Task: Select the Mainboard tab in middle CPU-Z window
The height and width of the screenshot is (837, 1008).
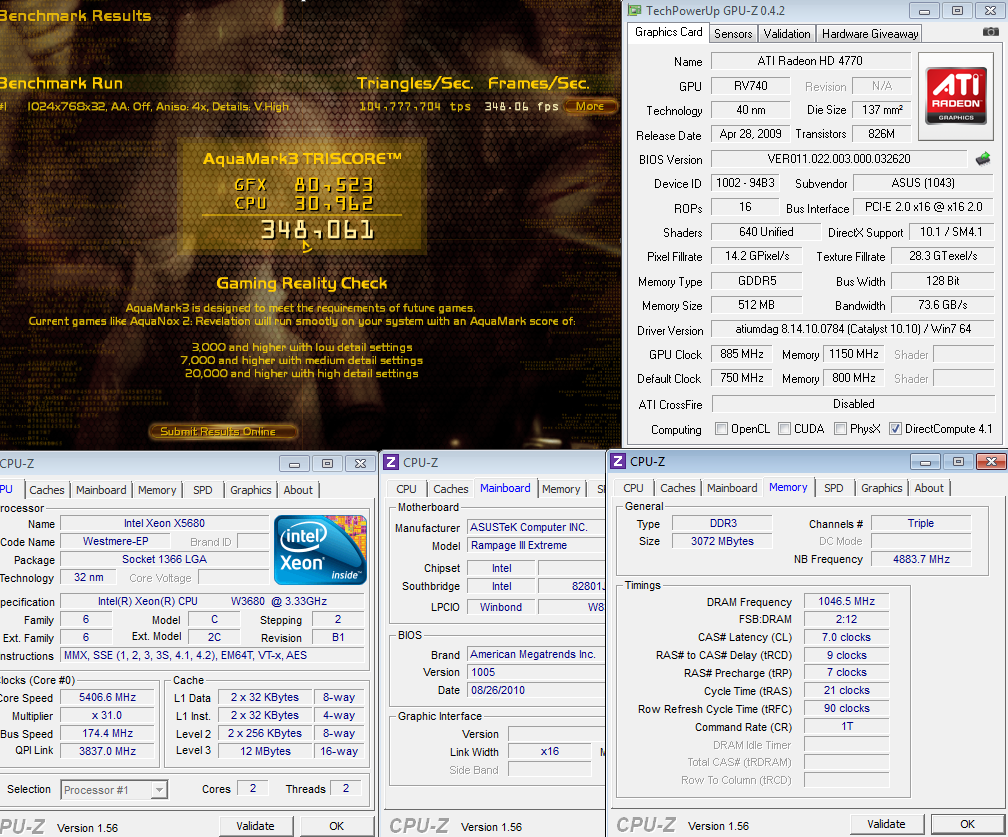Action: point(505,488)
